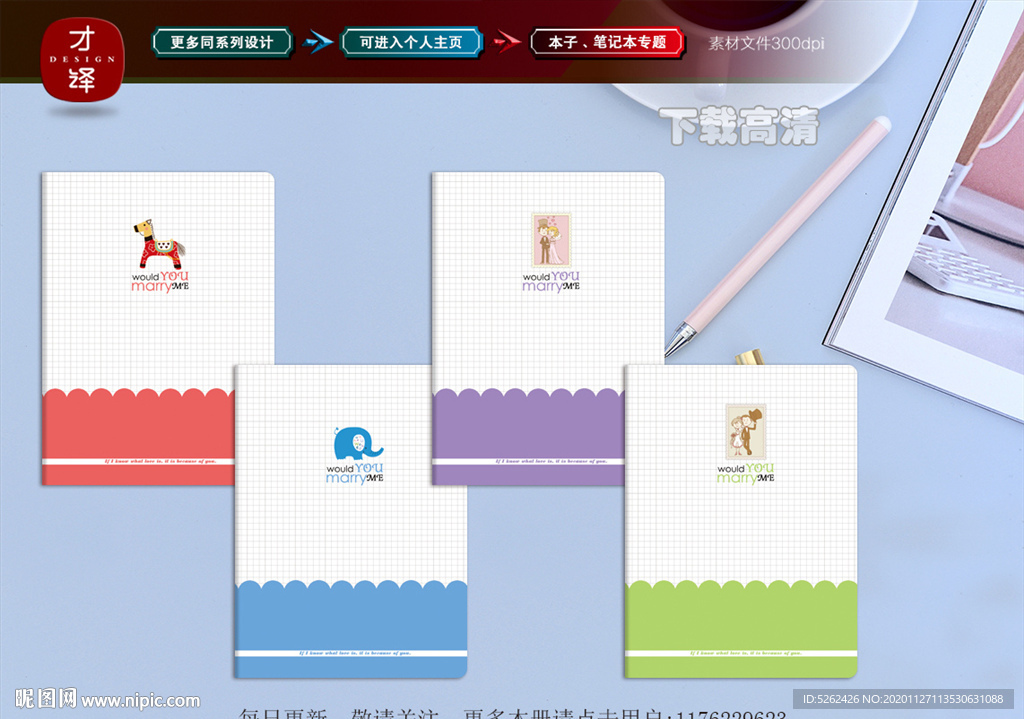Click would YOU marry ME text on green notebook
This screenshot has width=1024, height=719.
745,473
